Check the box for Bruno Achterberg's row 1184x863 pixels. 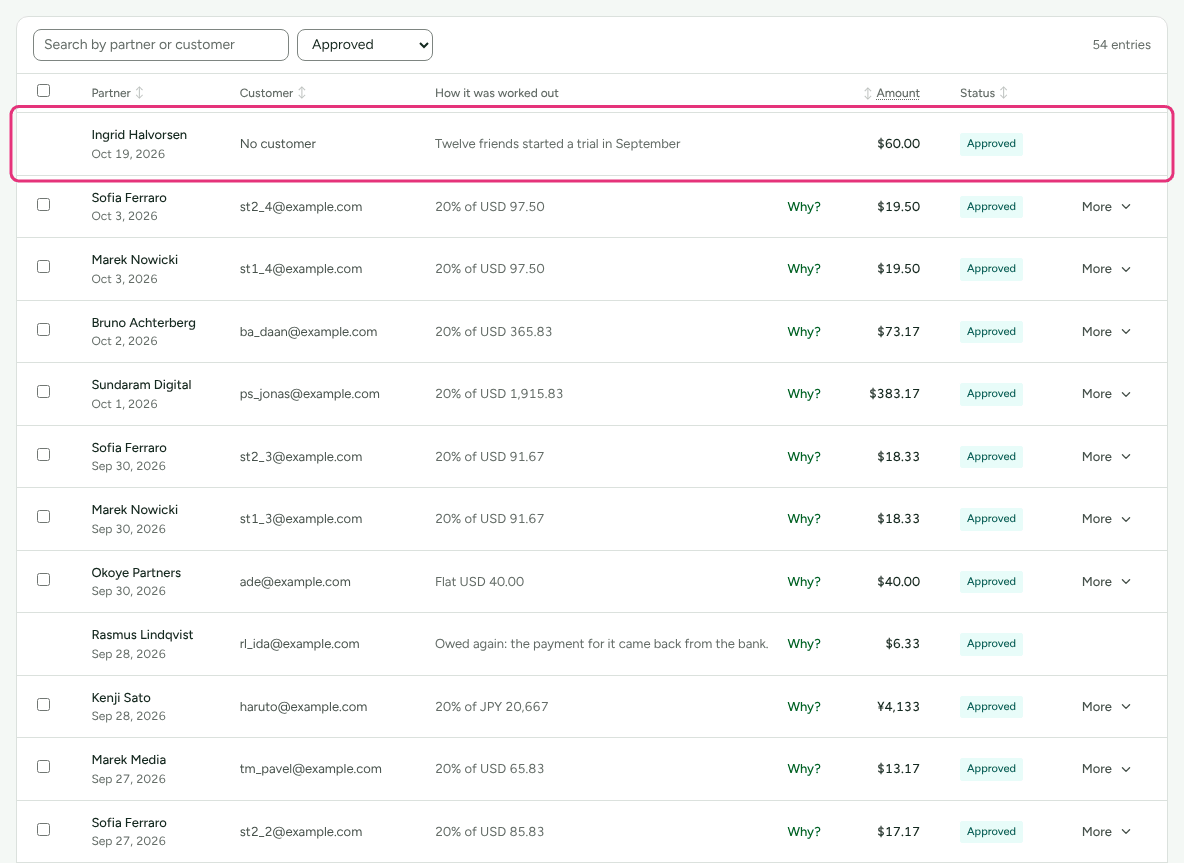pos(44,330)
